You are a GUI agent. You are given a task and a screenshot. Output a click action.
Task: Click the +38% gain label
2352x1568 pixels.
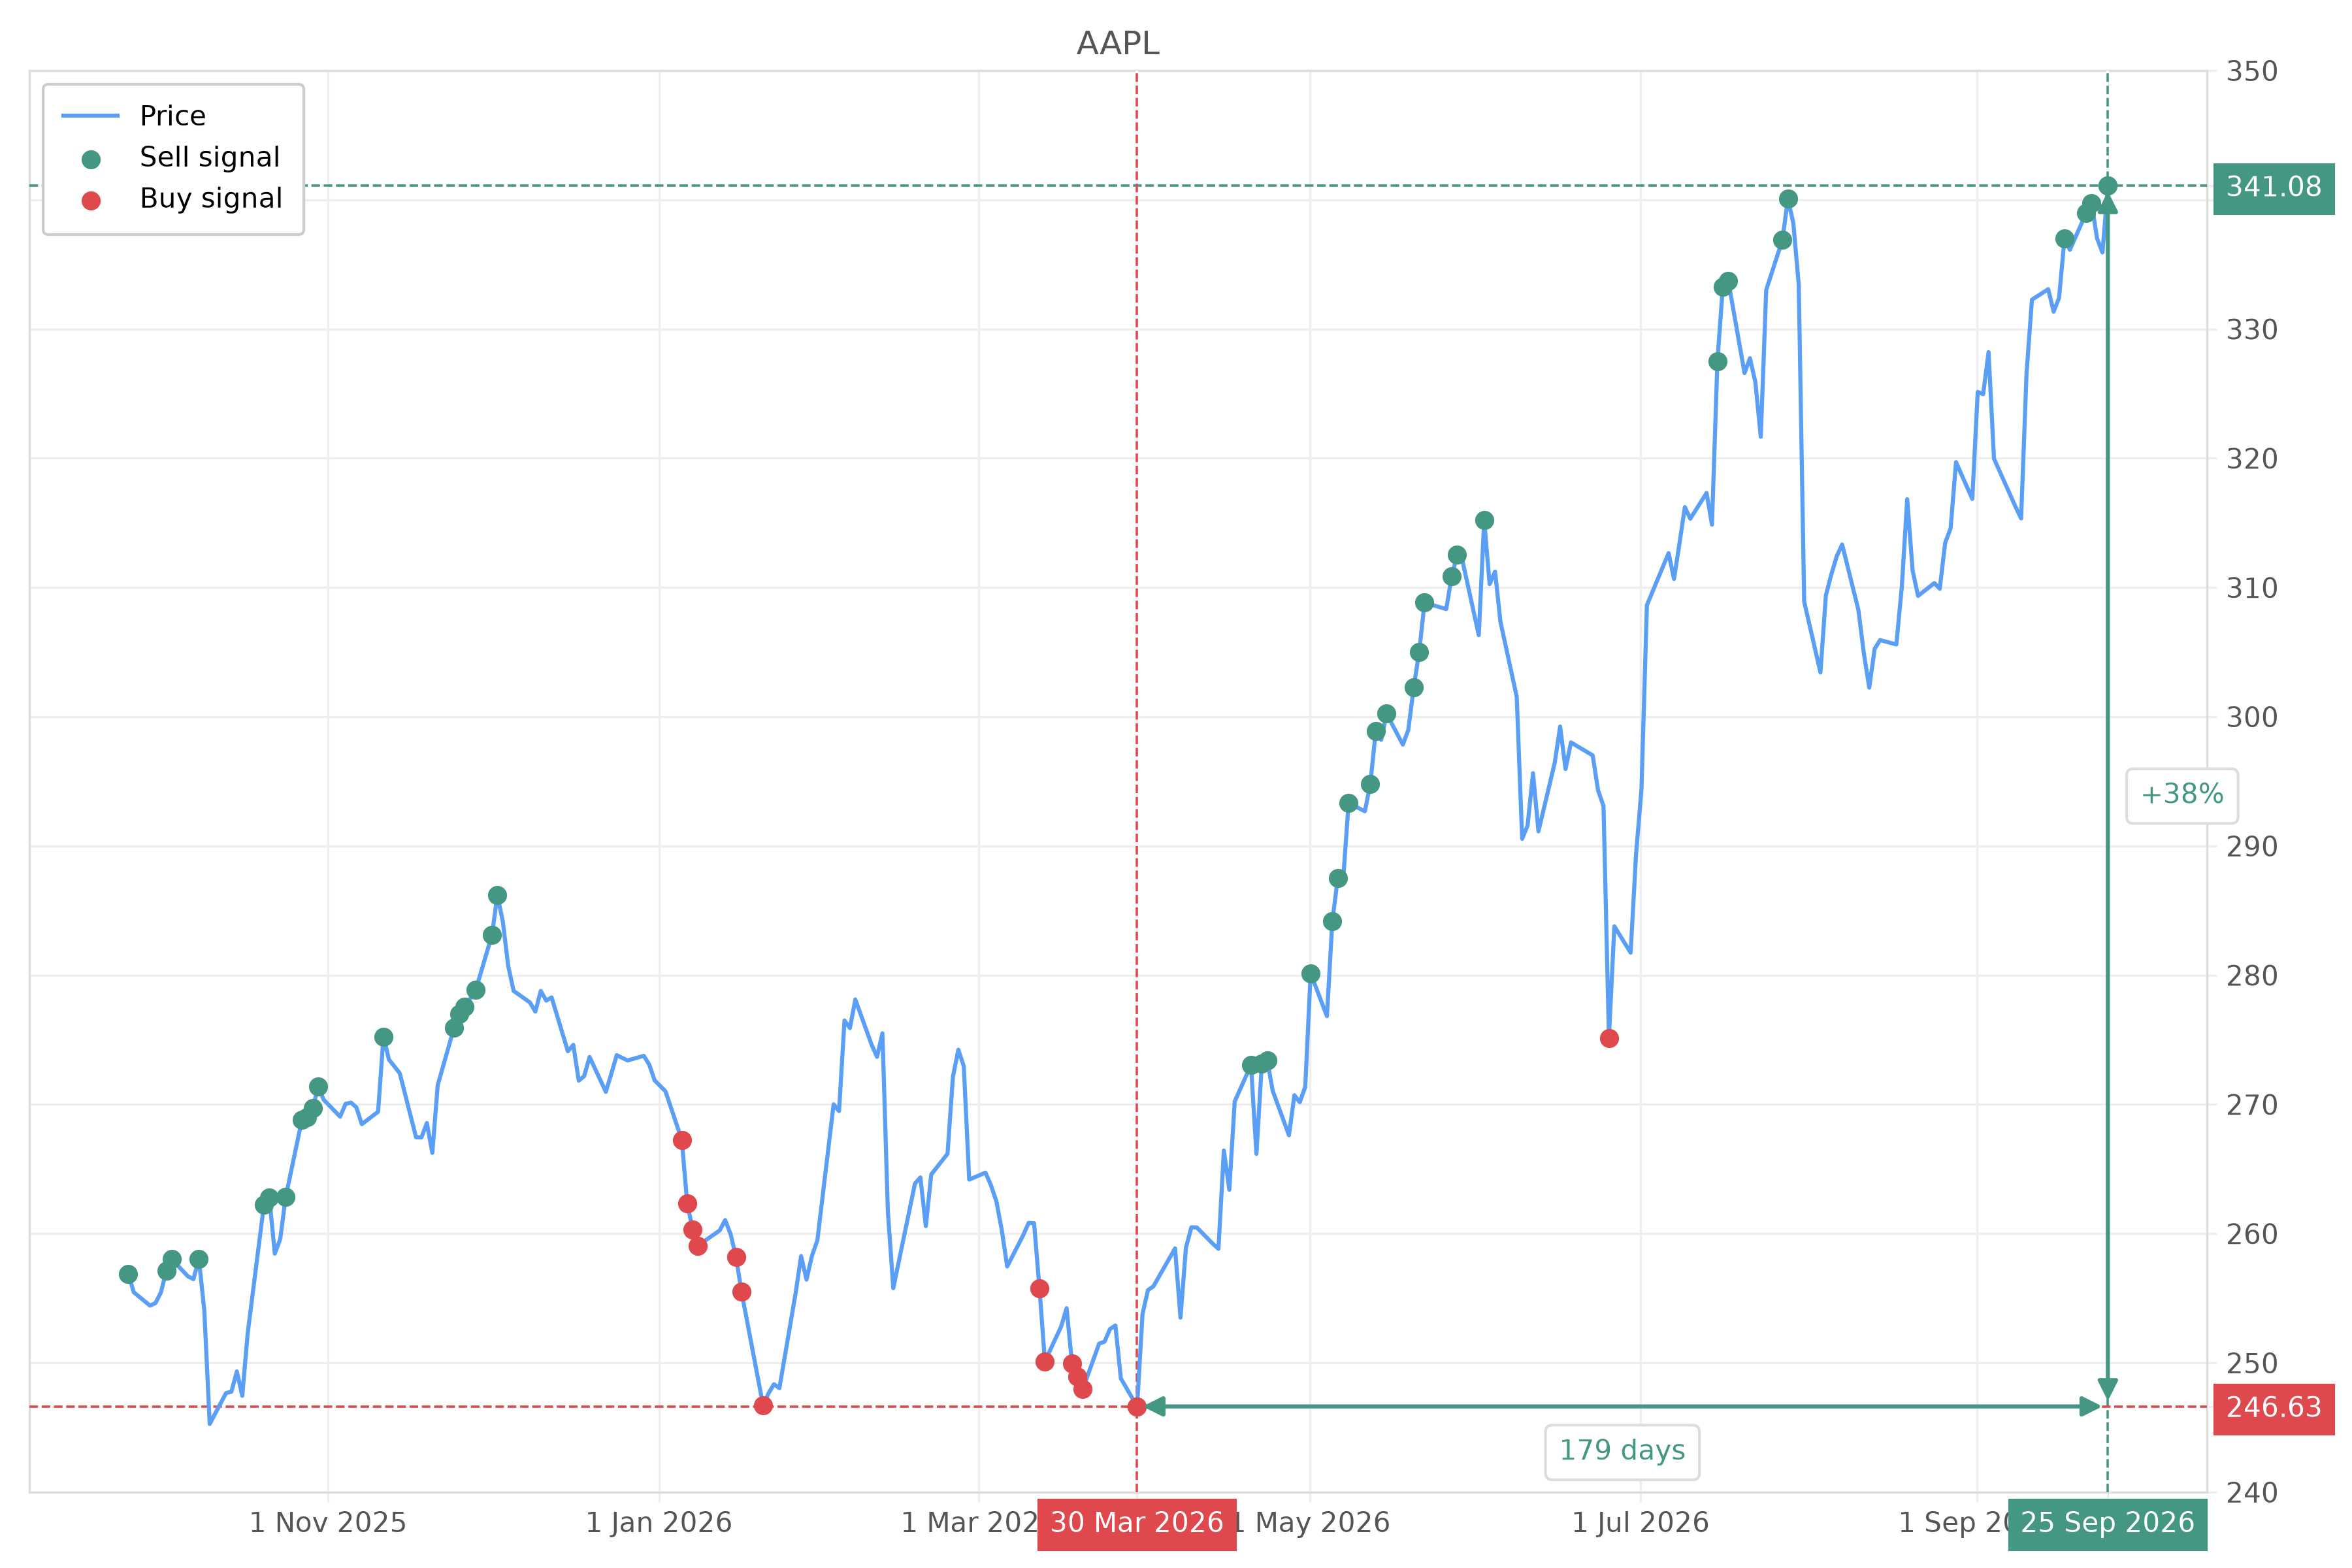tap(2182, 795)
